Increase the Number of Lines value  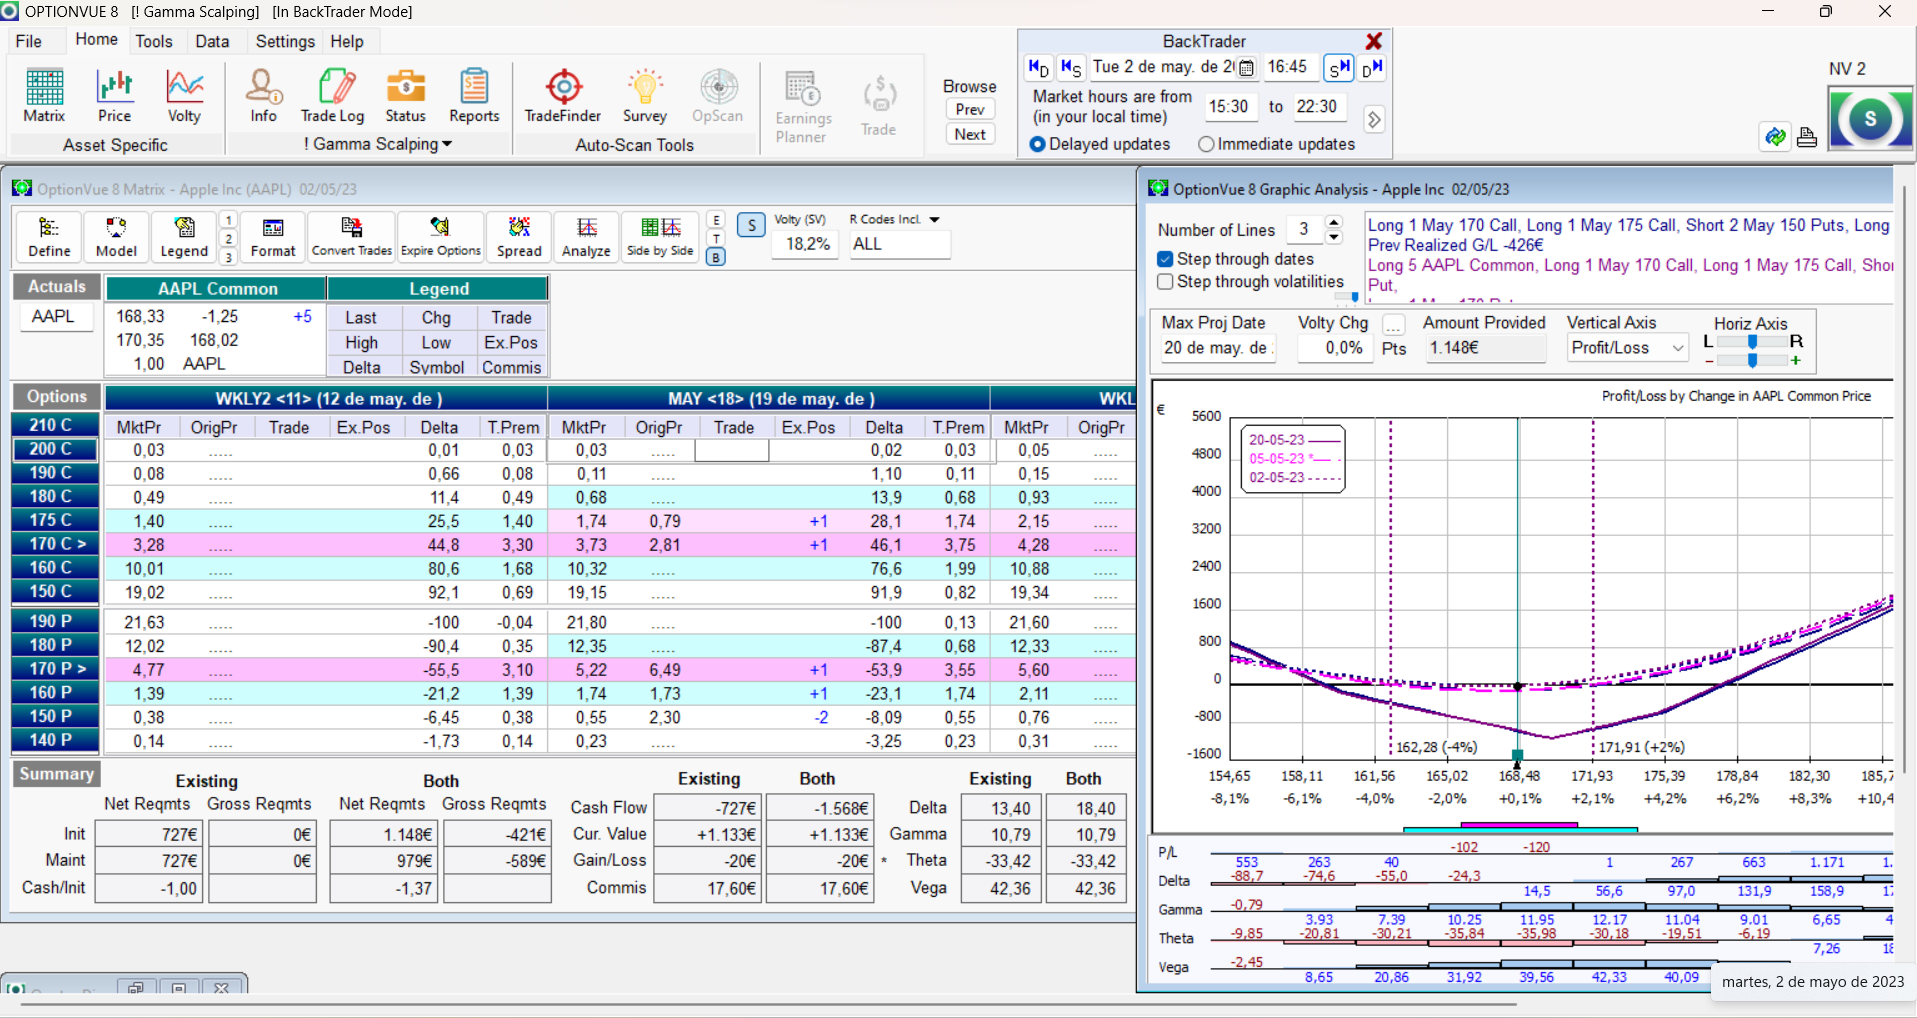point(1334,222)
